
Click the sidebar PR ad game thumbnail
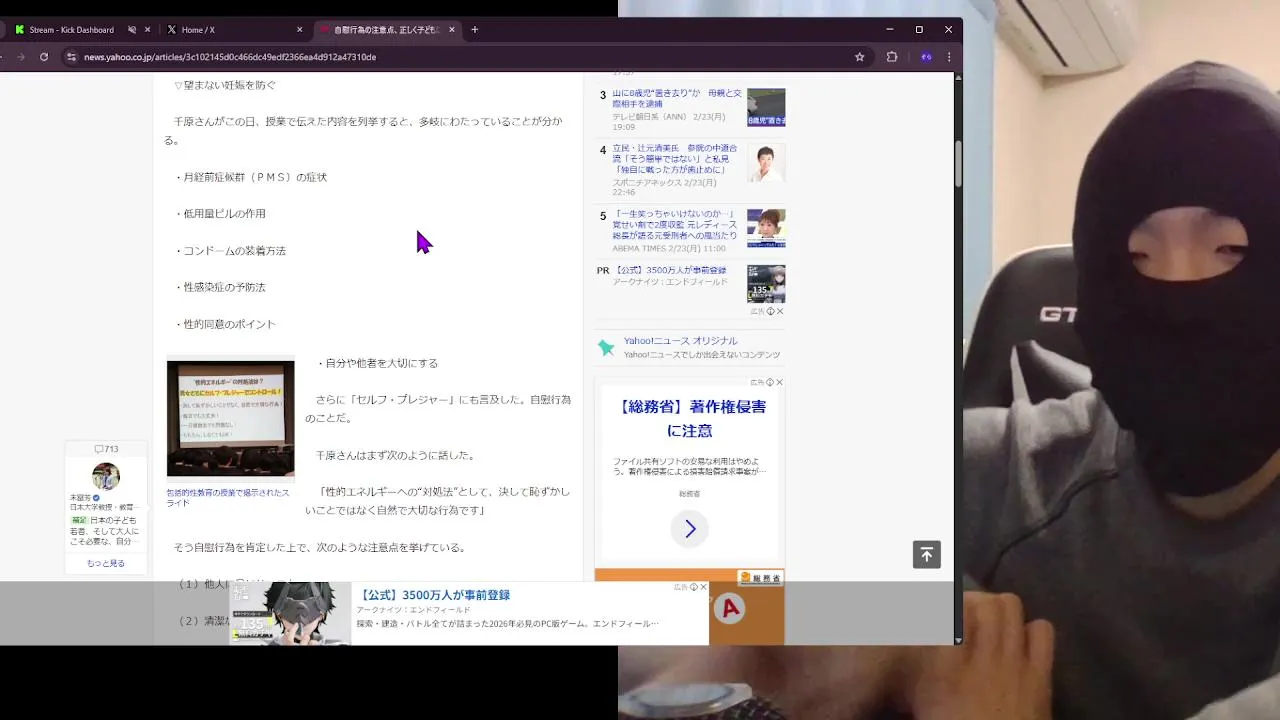(x=766, y=283)
